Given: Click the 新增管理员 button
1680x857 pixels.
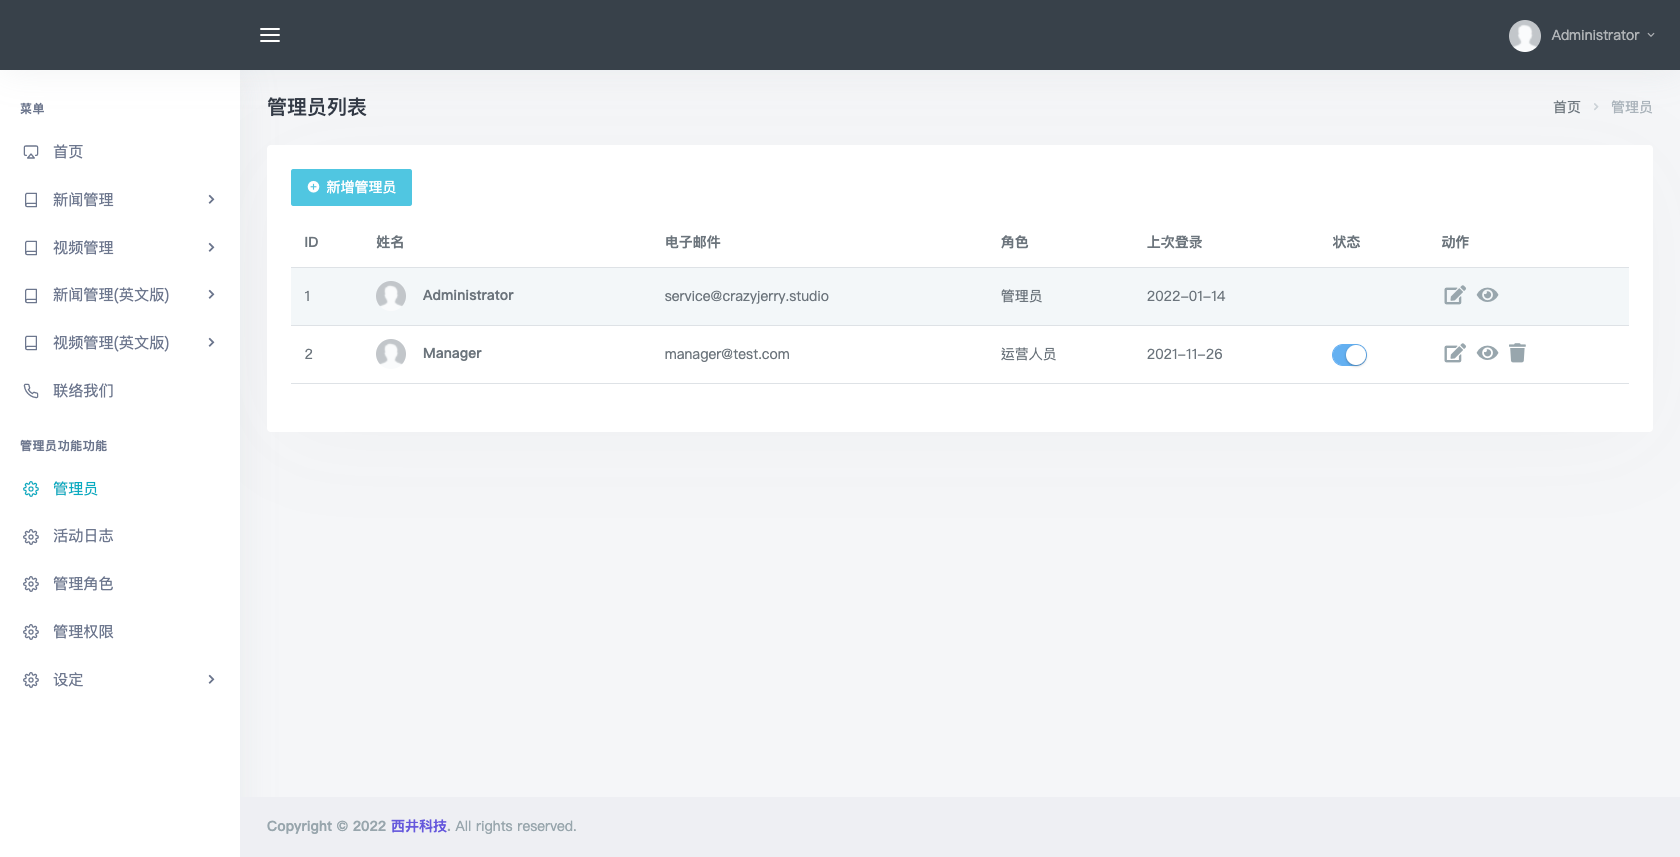Looking at the screenshot, I should [351, 187].
